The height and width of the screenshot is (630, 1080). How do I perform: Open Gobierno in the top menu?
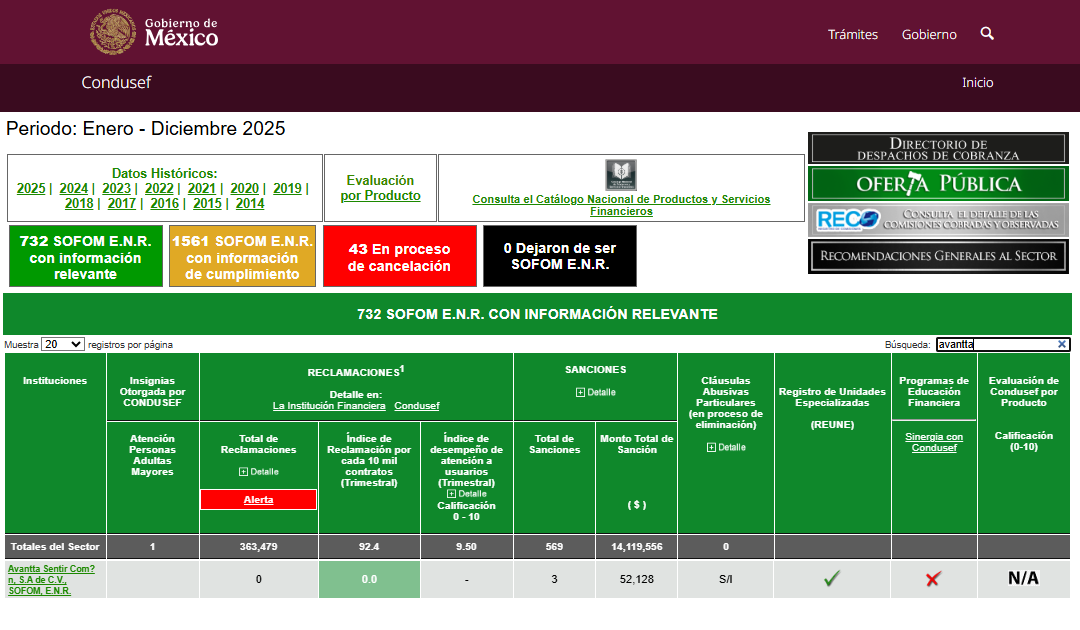(x=929, y=34)
